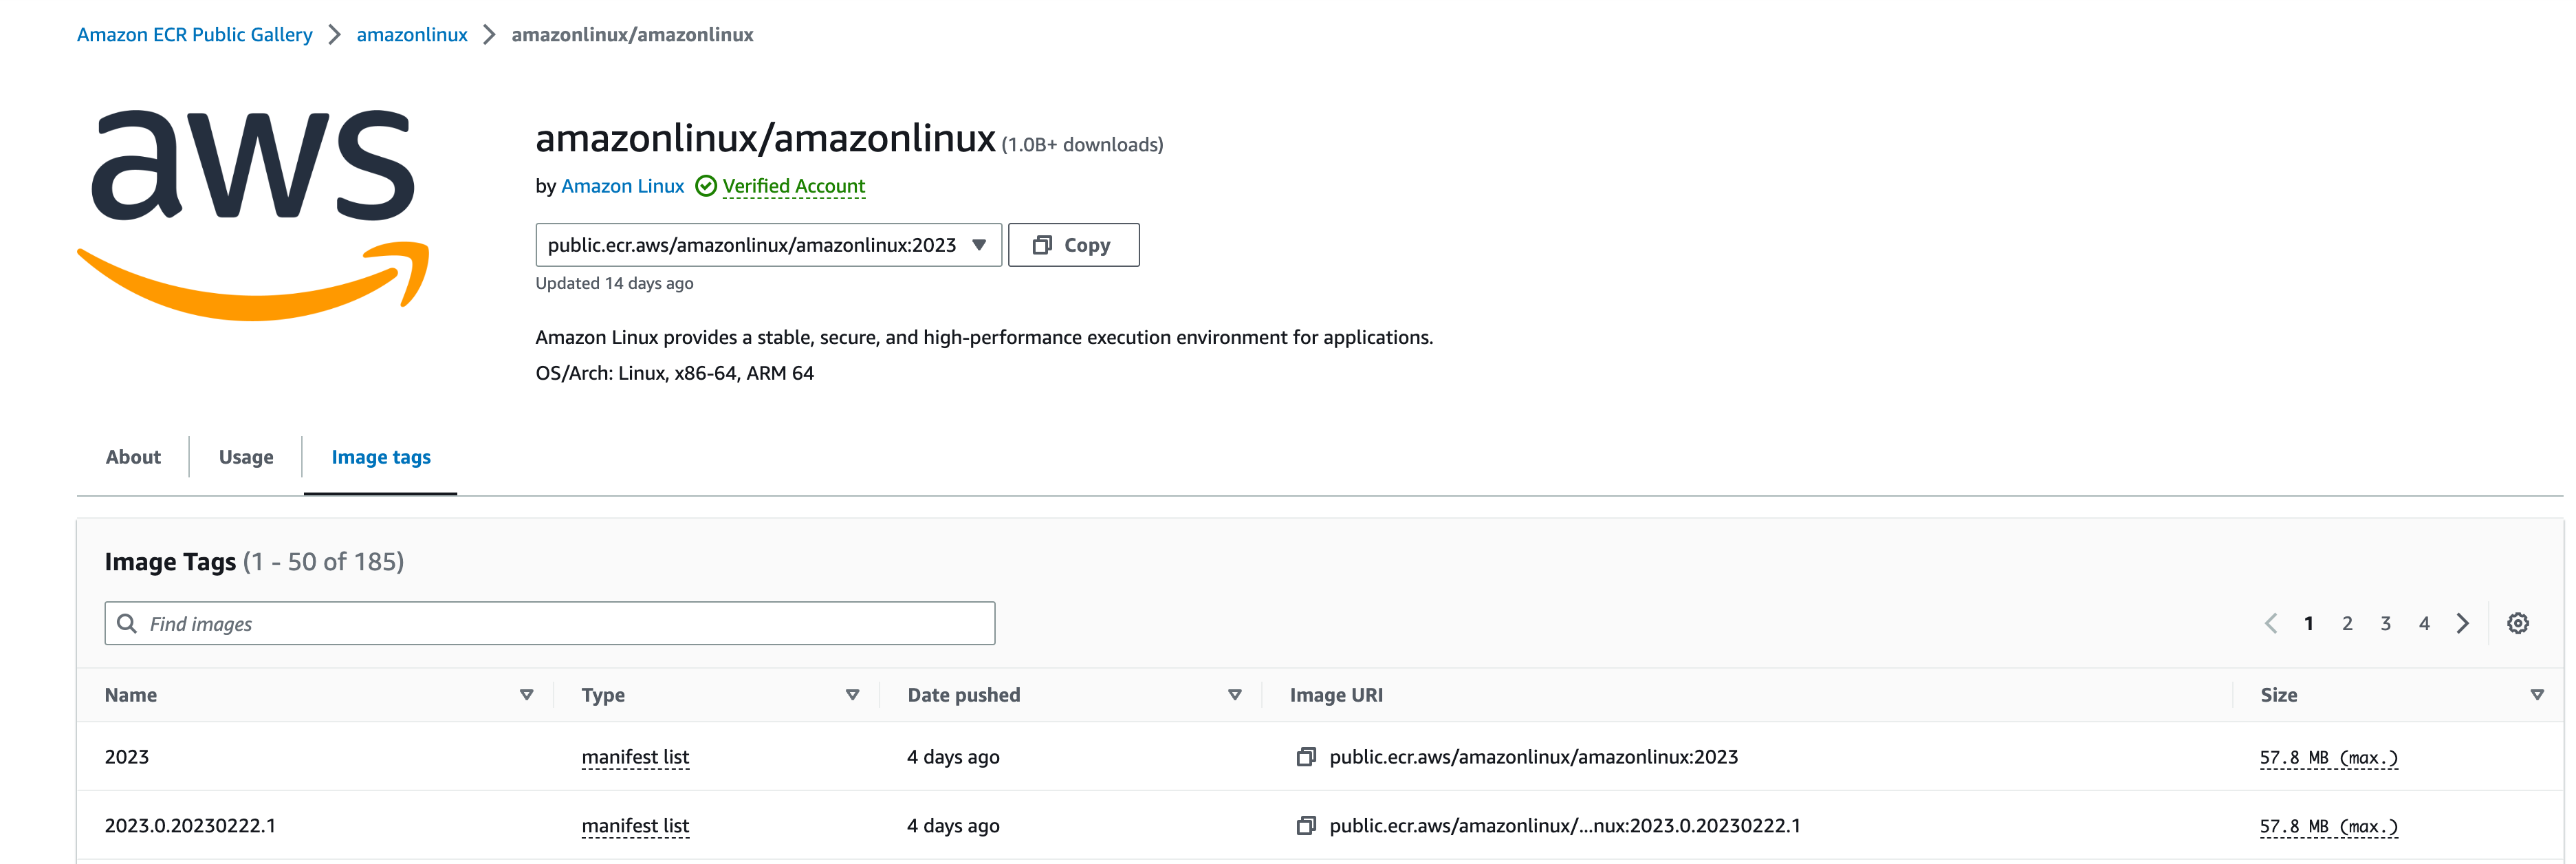2576x864 pixels.
Task: Open the Amazon ECR Public Gallery breadcrumb
Action: [194, 35]
